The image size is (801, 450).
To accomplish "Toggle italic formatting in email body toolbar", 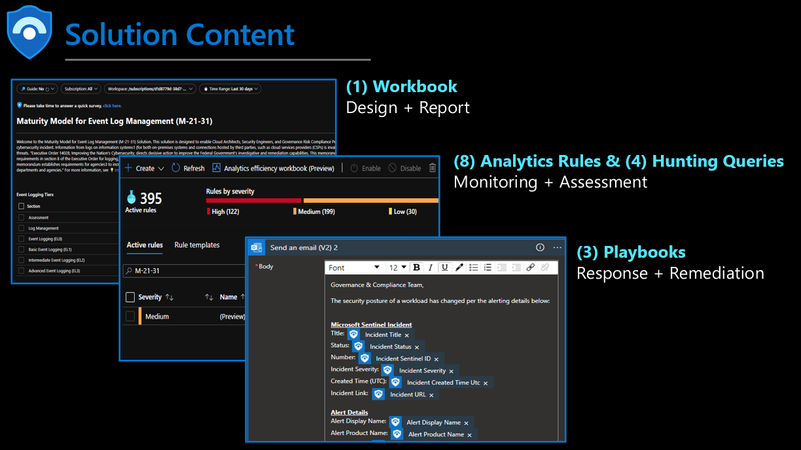I will pyautogui.click(x=431, y=268).
